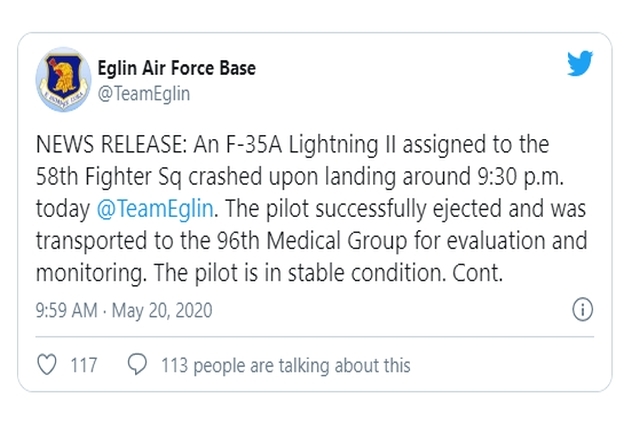Click the 9:59 AM time stamp
This screenshot has height=427, width=640.
click(67, 310)
